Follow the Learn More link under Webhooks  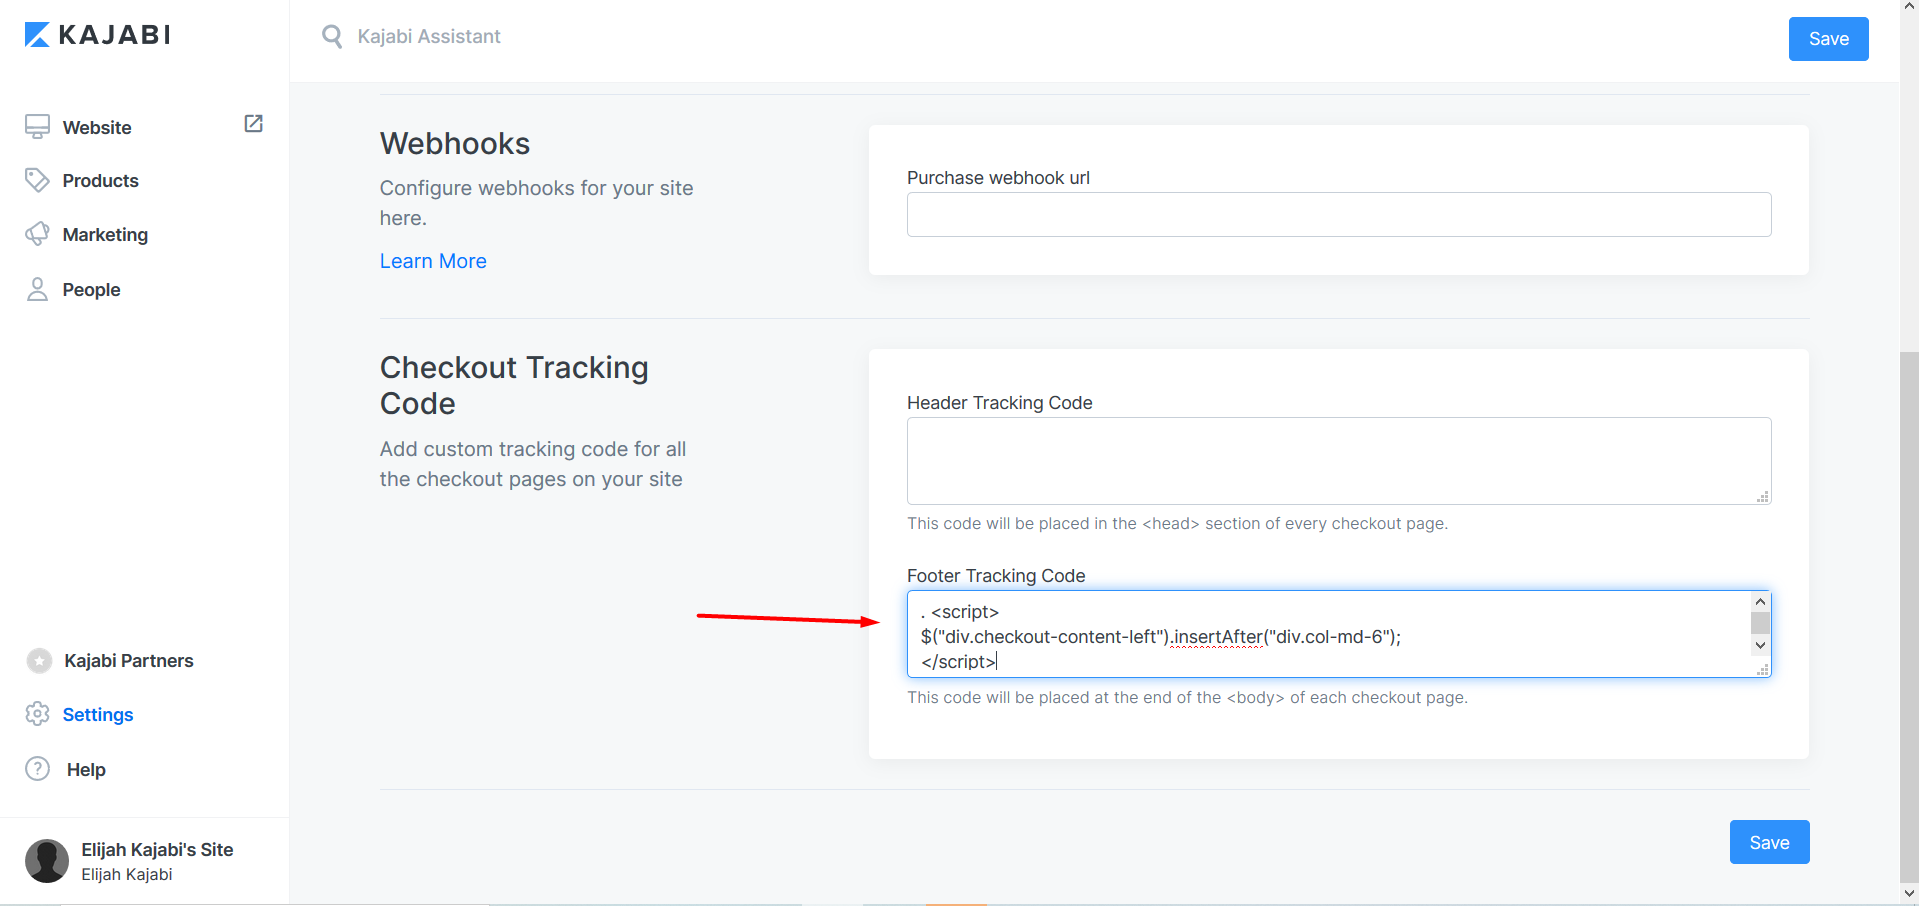pyautogui.click(x=433, y=261)
